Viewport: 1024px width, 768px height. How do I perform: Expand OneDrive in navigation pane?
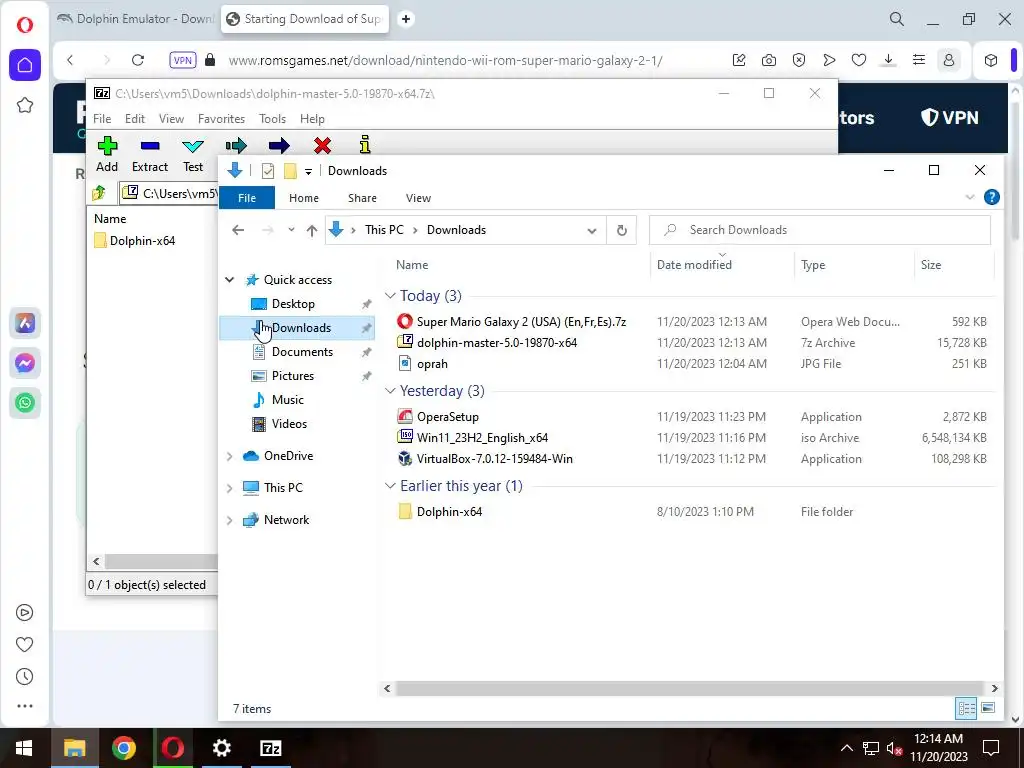click(x=230, y=456)
